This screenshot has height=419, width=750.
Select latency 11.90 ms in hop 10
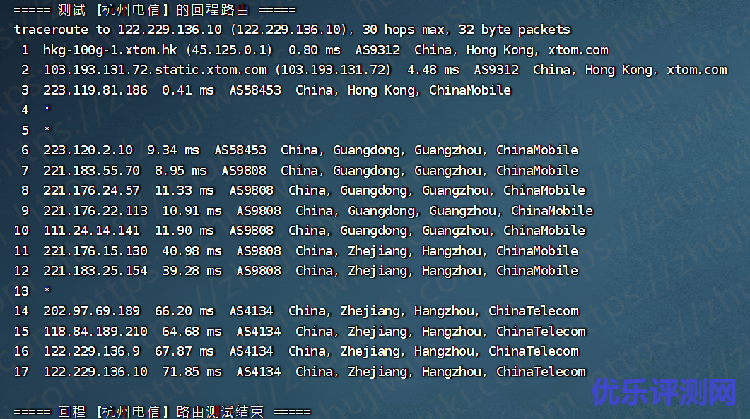point(184,231)
